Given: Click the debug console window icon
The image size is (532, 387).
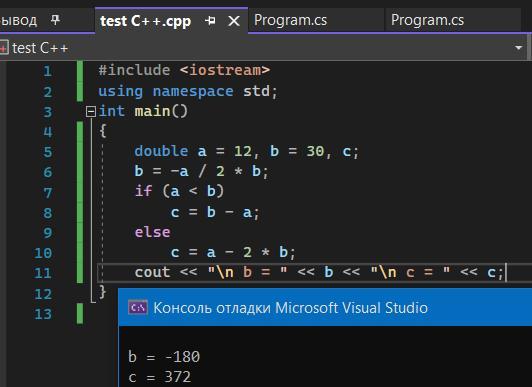Looking at the screenshot, I should pyautogui.click(x=137, y=308).
